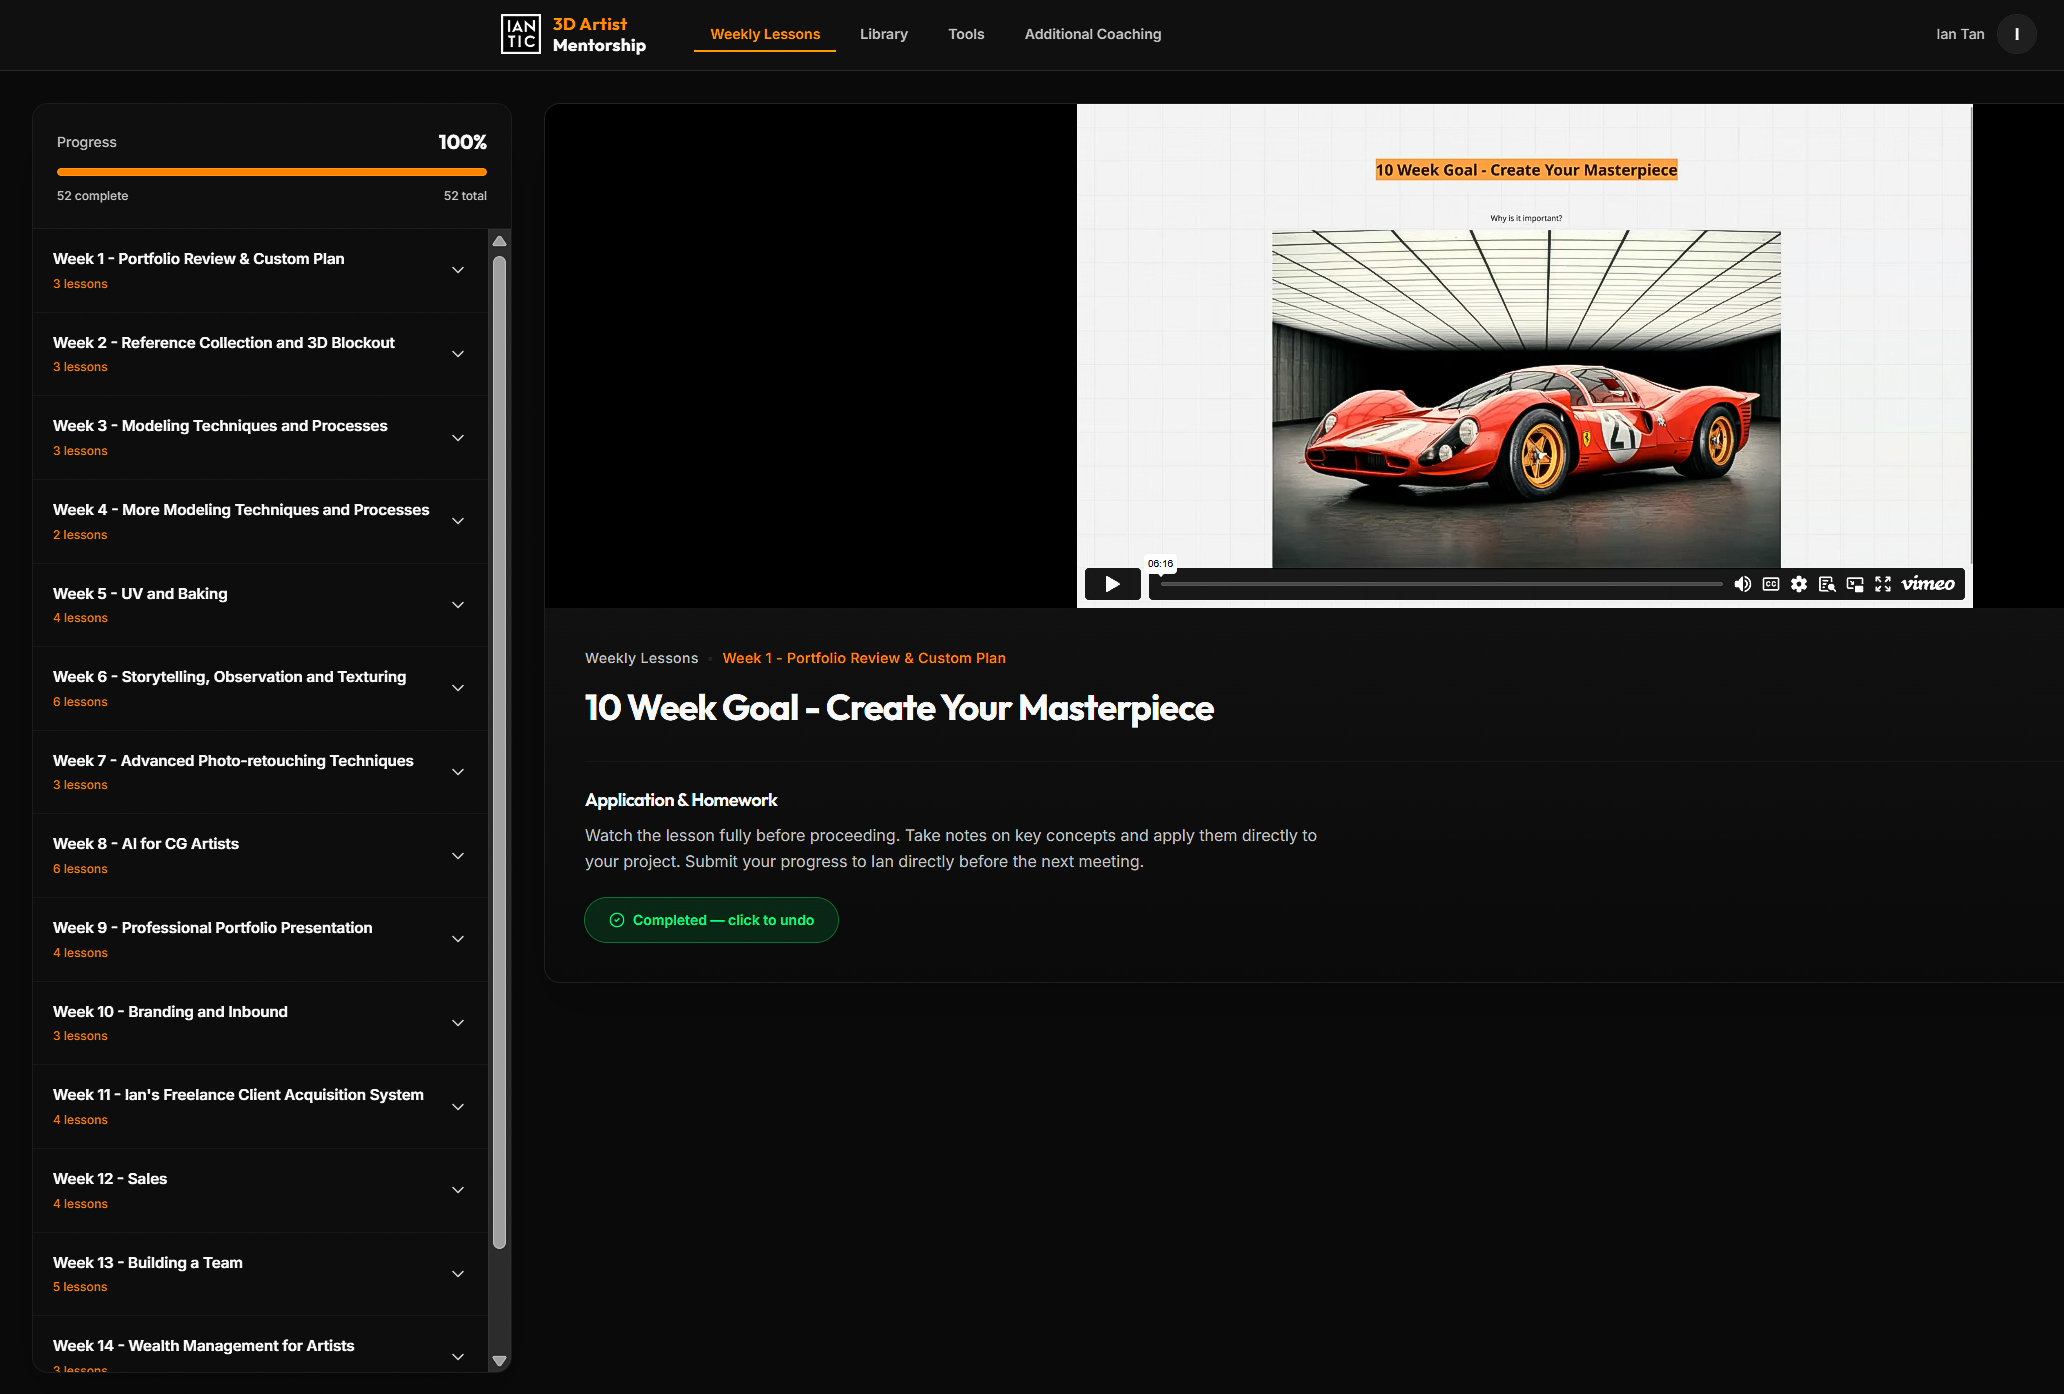Click the Weekly Lessons breadcrumb link

[642, 658]
